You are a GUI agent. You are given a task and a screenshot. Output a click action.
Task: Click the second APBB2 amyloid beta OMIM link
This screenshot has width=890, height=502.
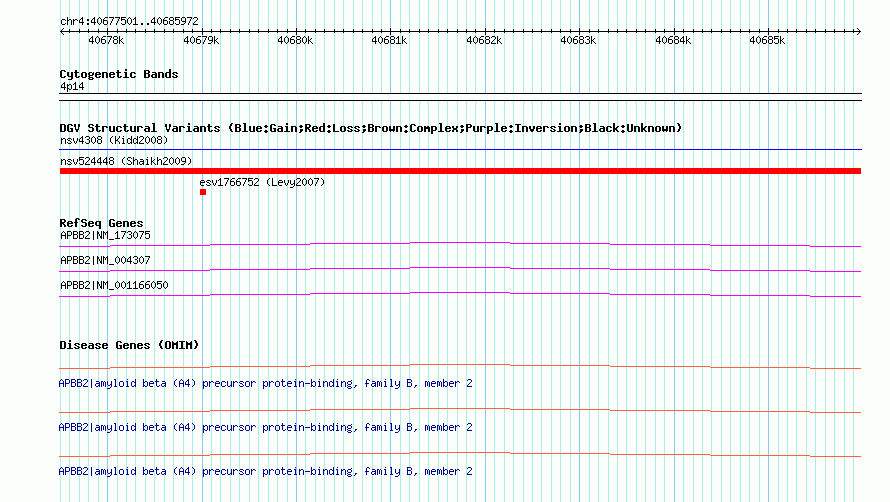266,427
